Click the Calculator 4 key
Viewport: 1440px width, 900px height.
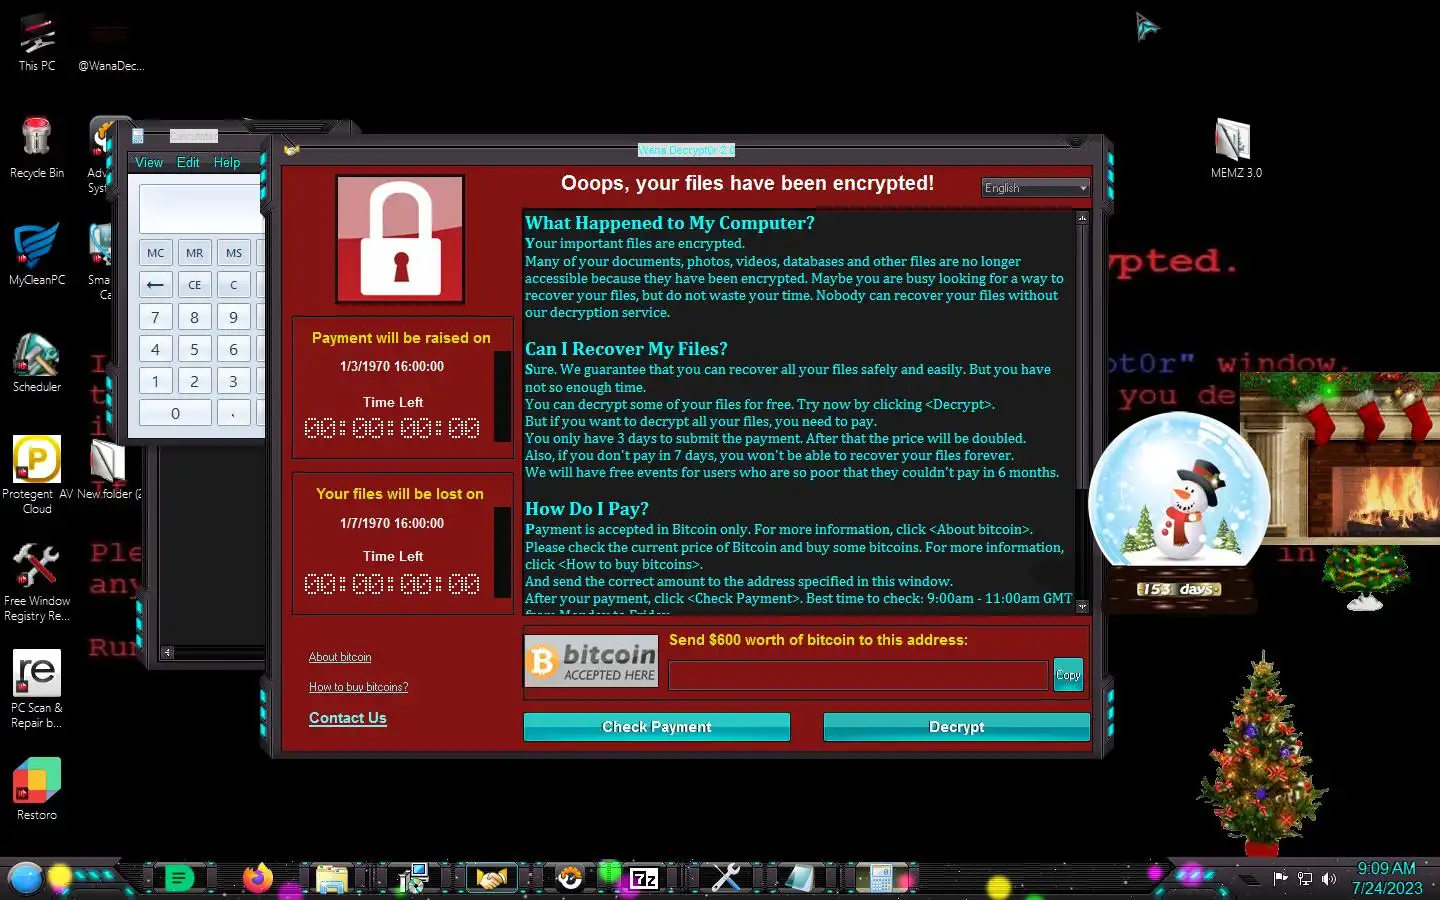156,349
